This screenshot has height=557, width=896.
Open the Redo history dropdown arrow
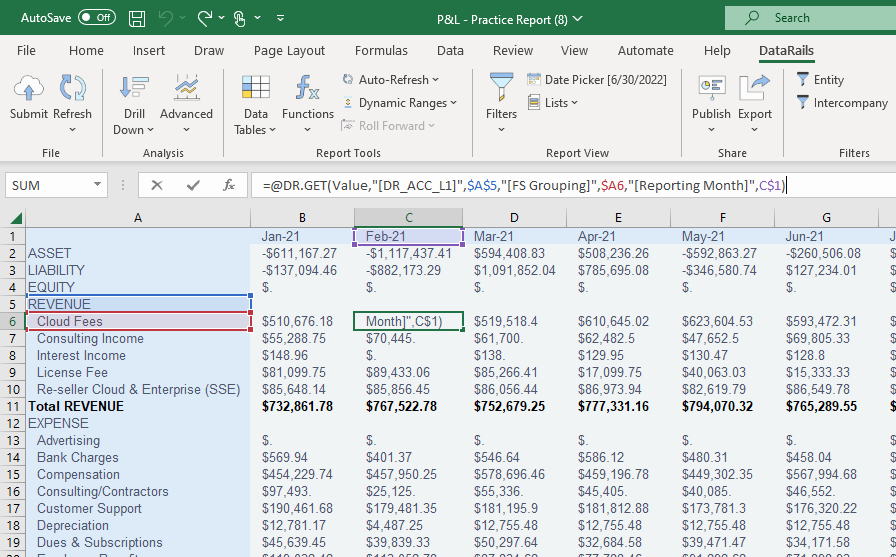222,18
